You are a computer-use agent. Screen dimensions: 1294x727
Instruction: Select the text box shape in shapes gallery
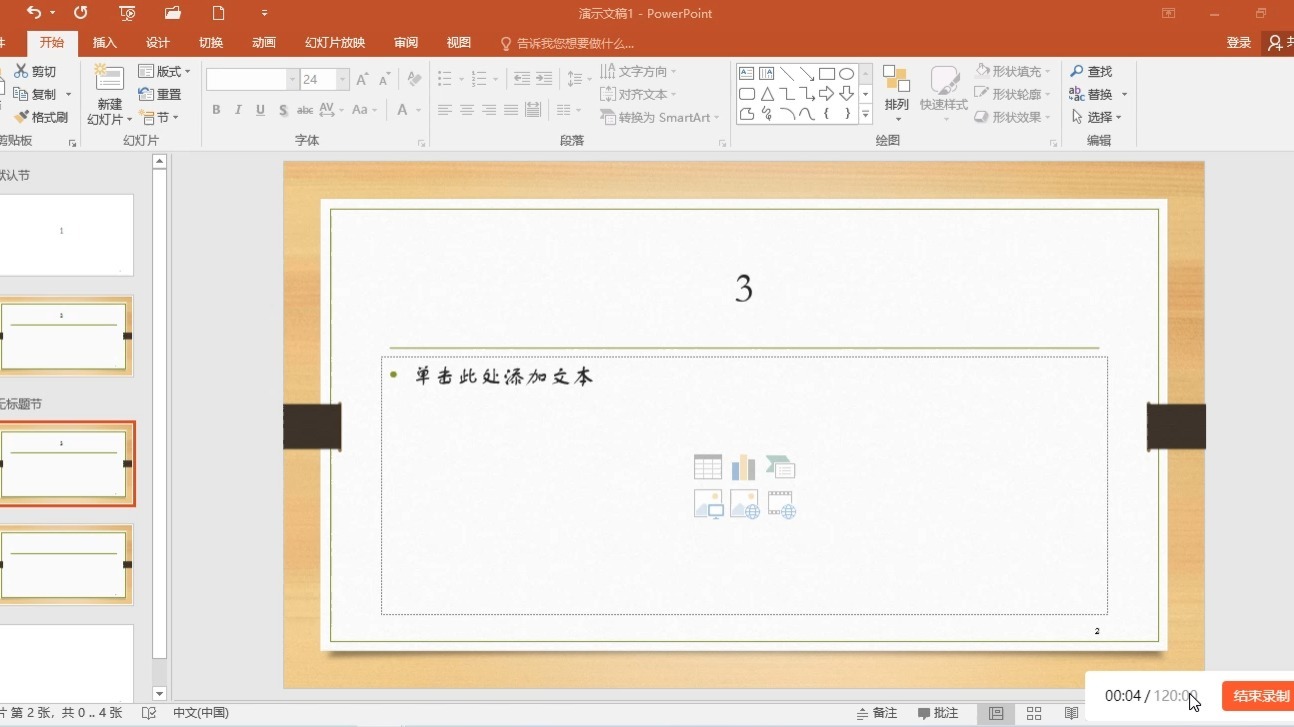(747, 73)
